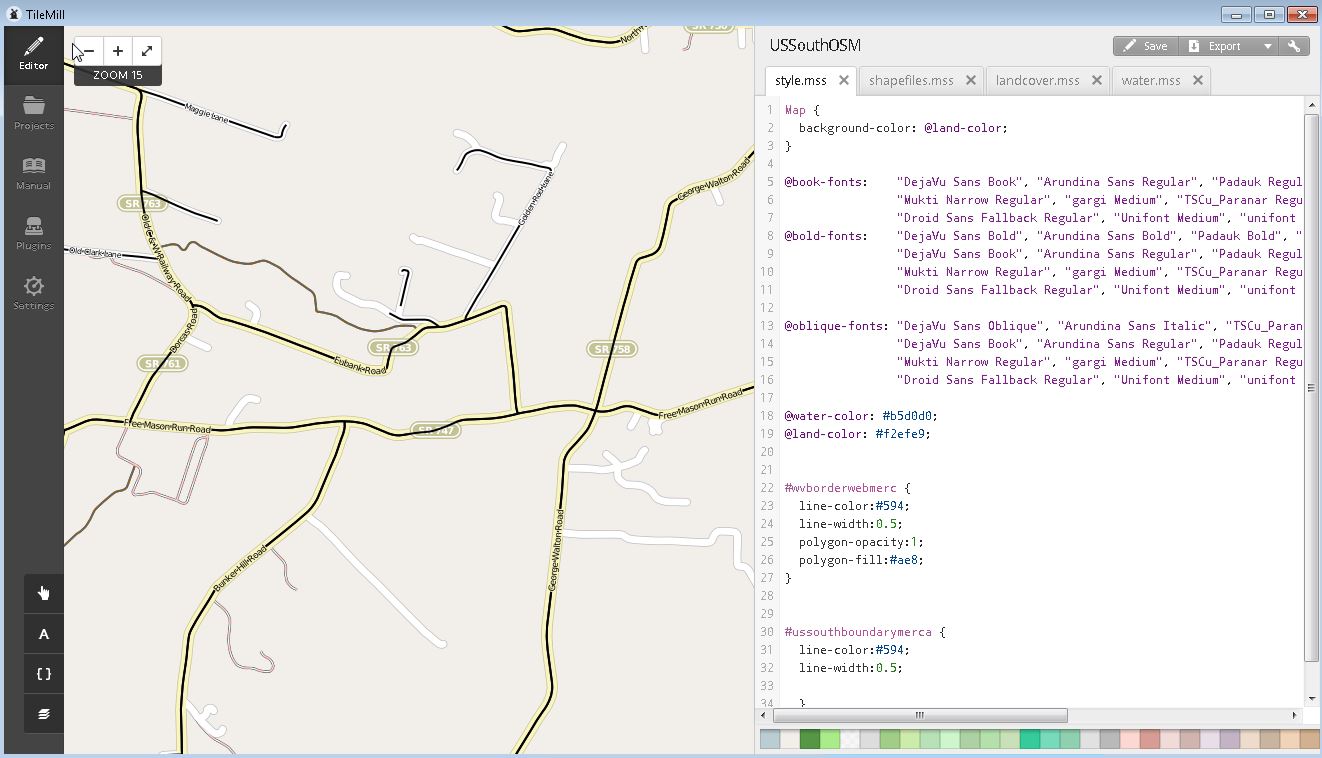Open the fonts panel (A icon)

point(44,634)
